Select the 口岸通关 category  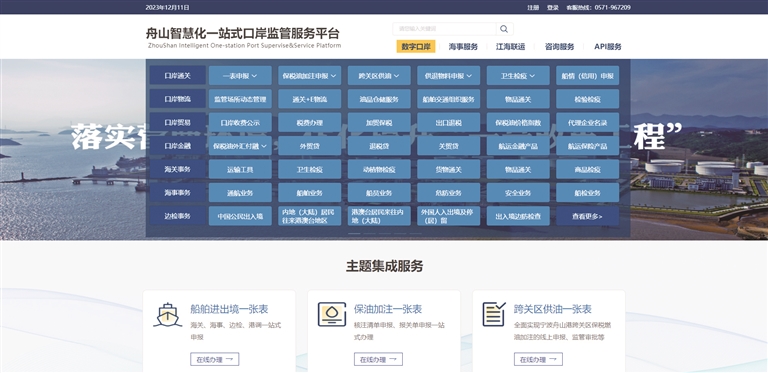(177, 76)
